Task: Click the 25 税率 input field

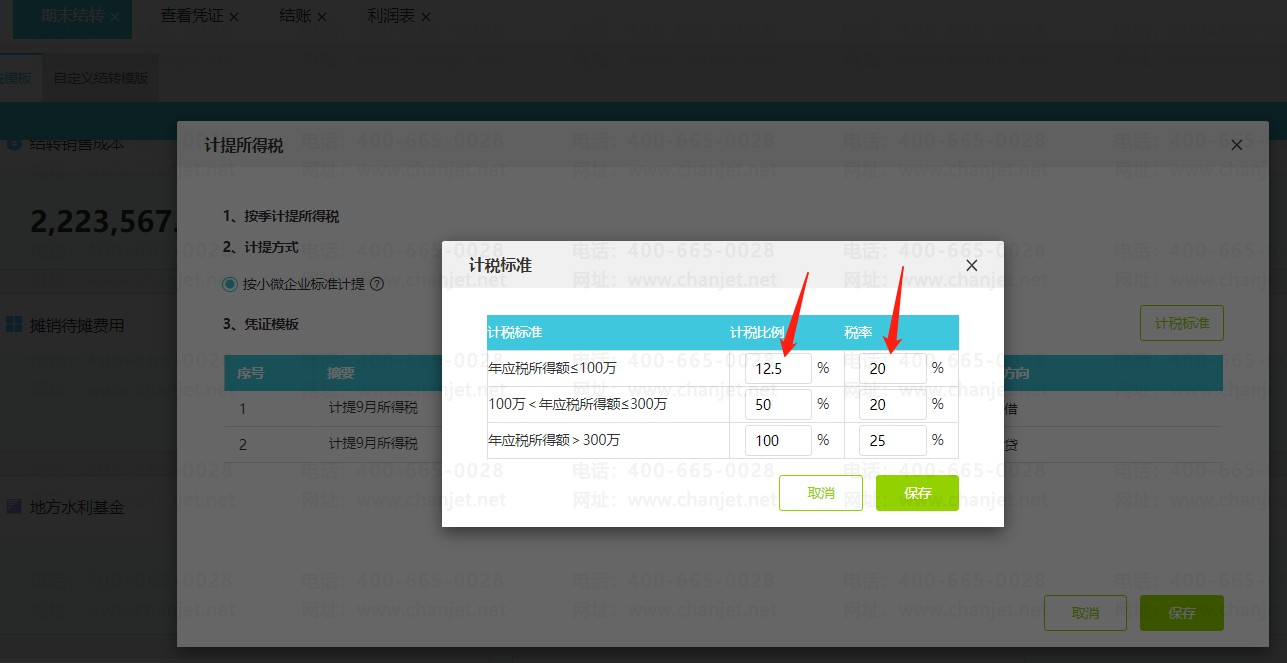Action: click(x=893, y=440)
